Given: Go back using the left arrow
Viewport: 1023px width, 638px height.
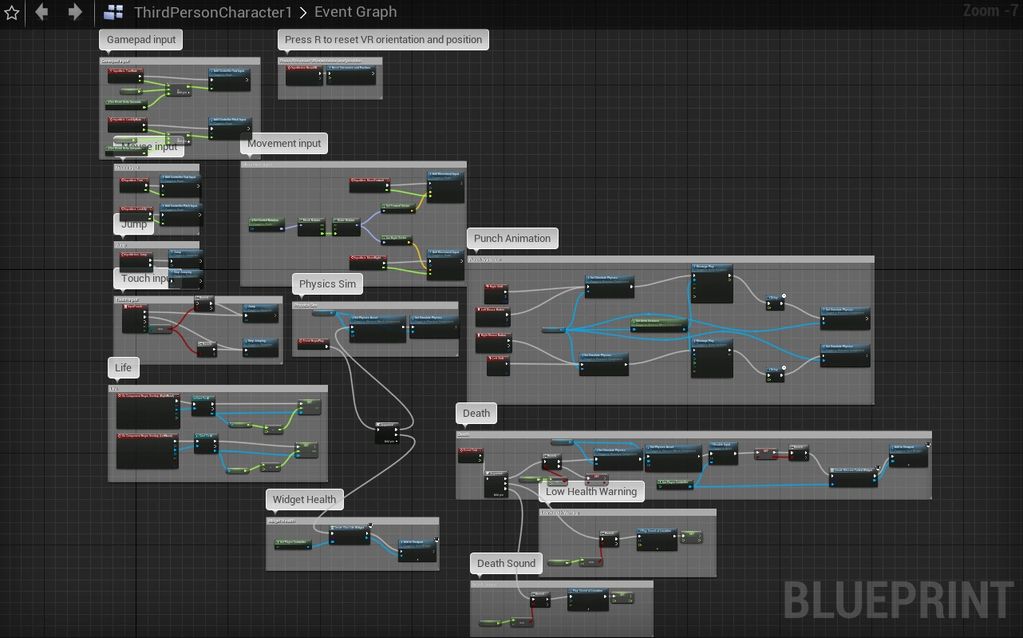Looking at the screenshot, I should coord(42,12).
